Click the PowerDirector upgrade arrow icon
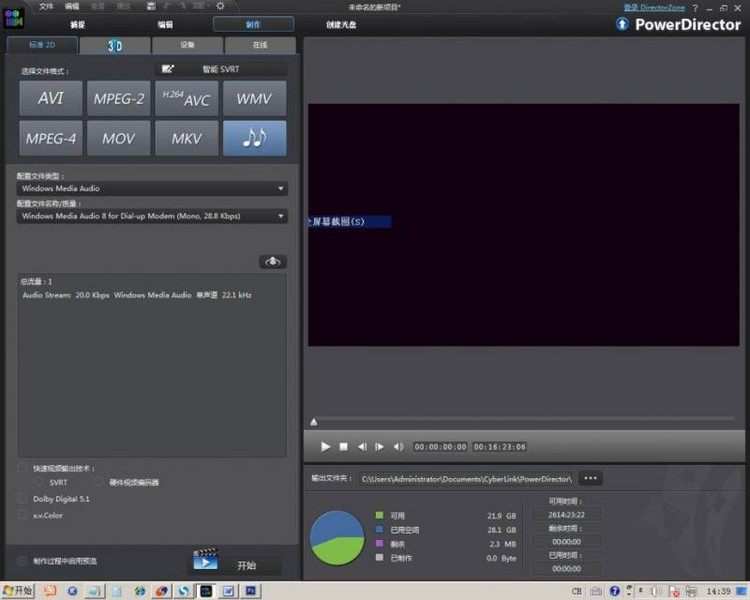 (622, 24)
